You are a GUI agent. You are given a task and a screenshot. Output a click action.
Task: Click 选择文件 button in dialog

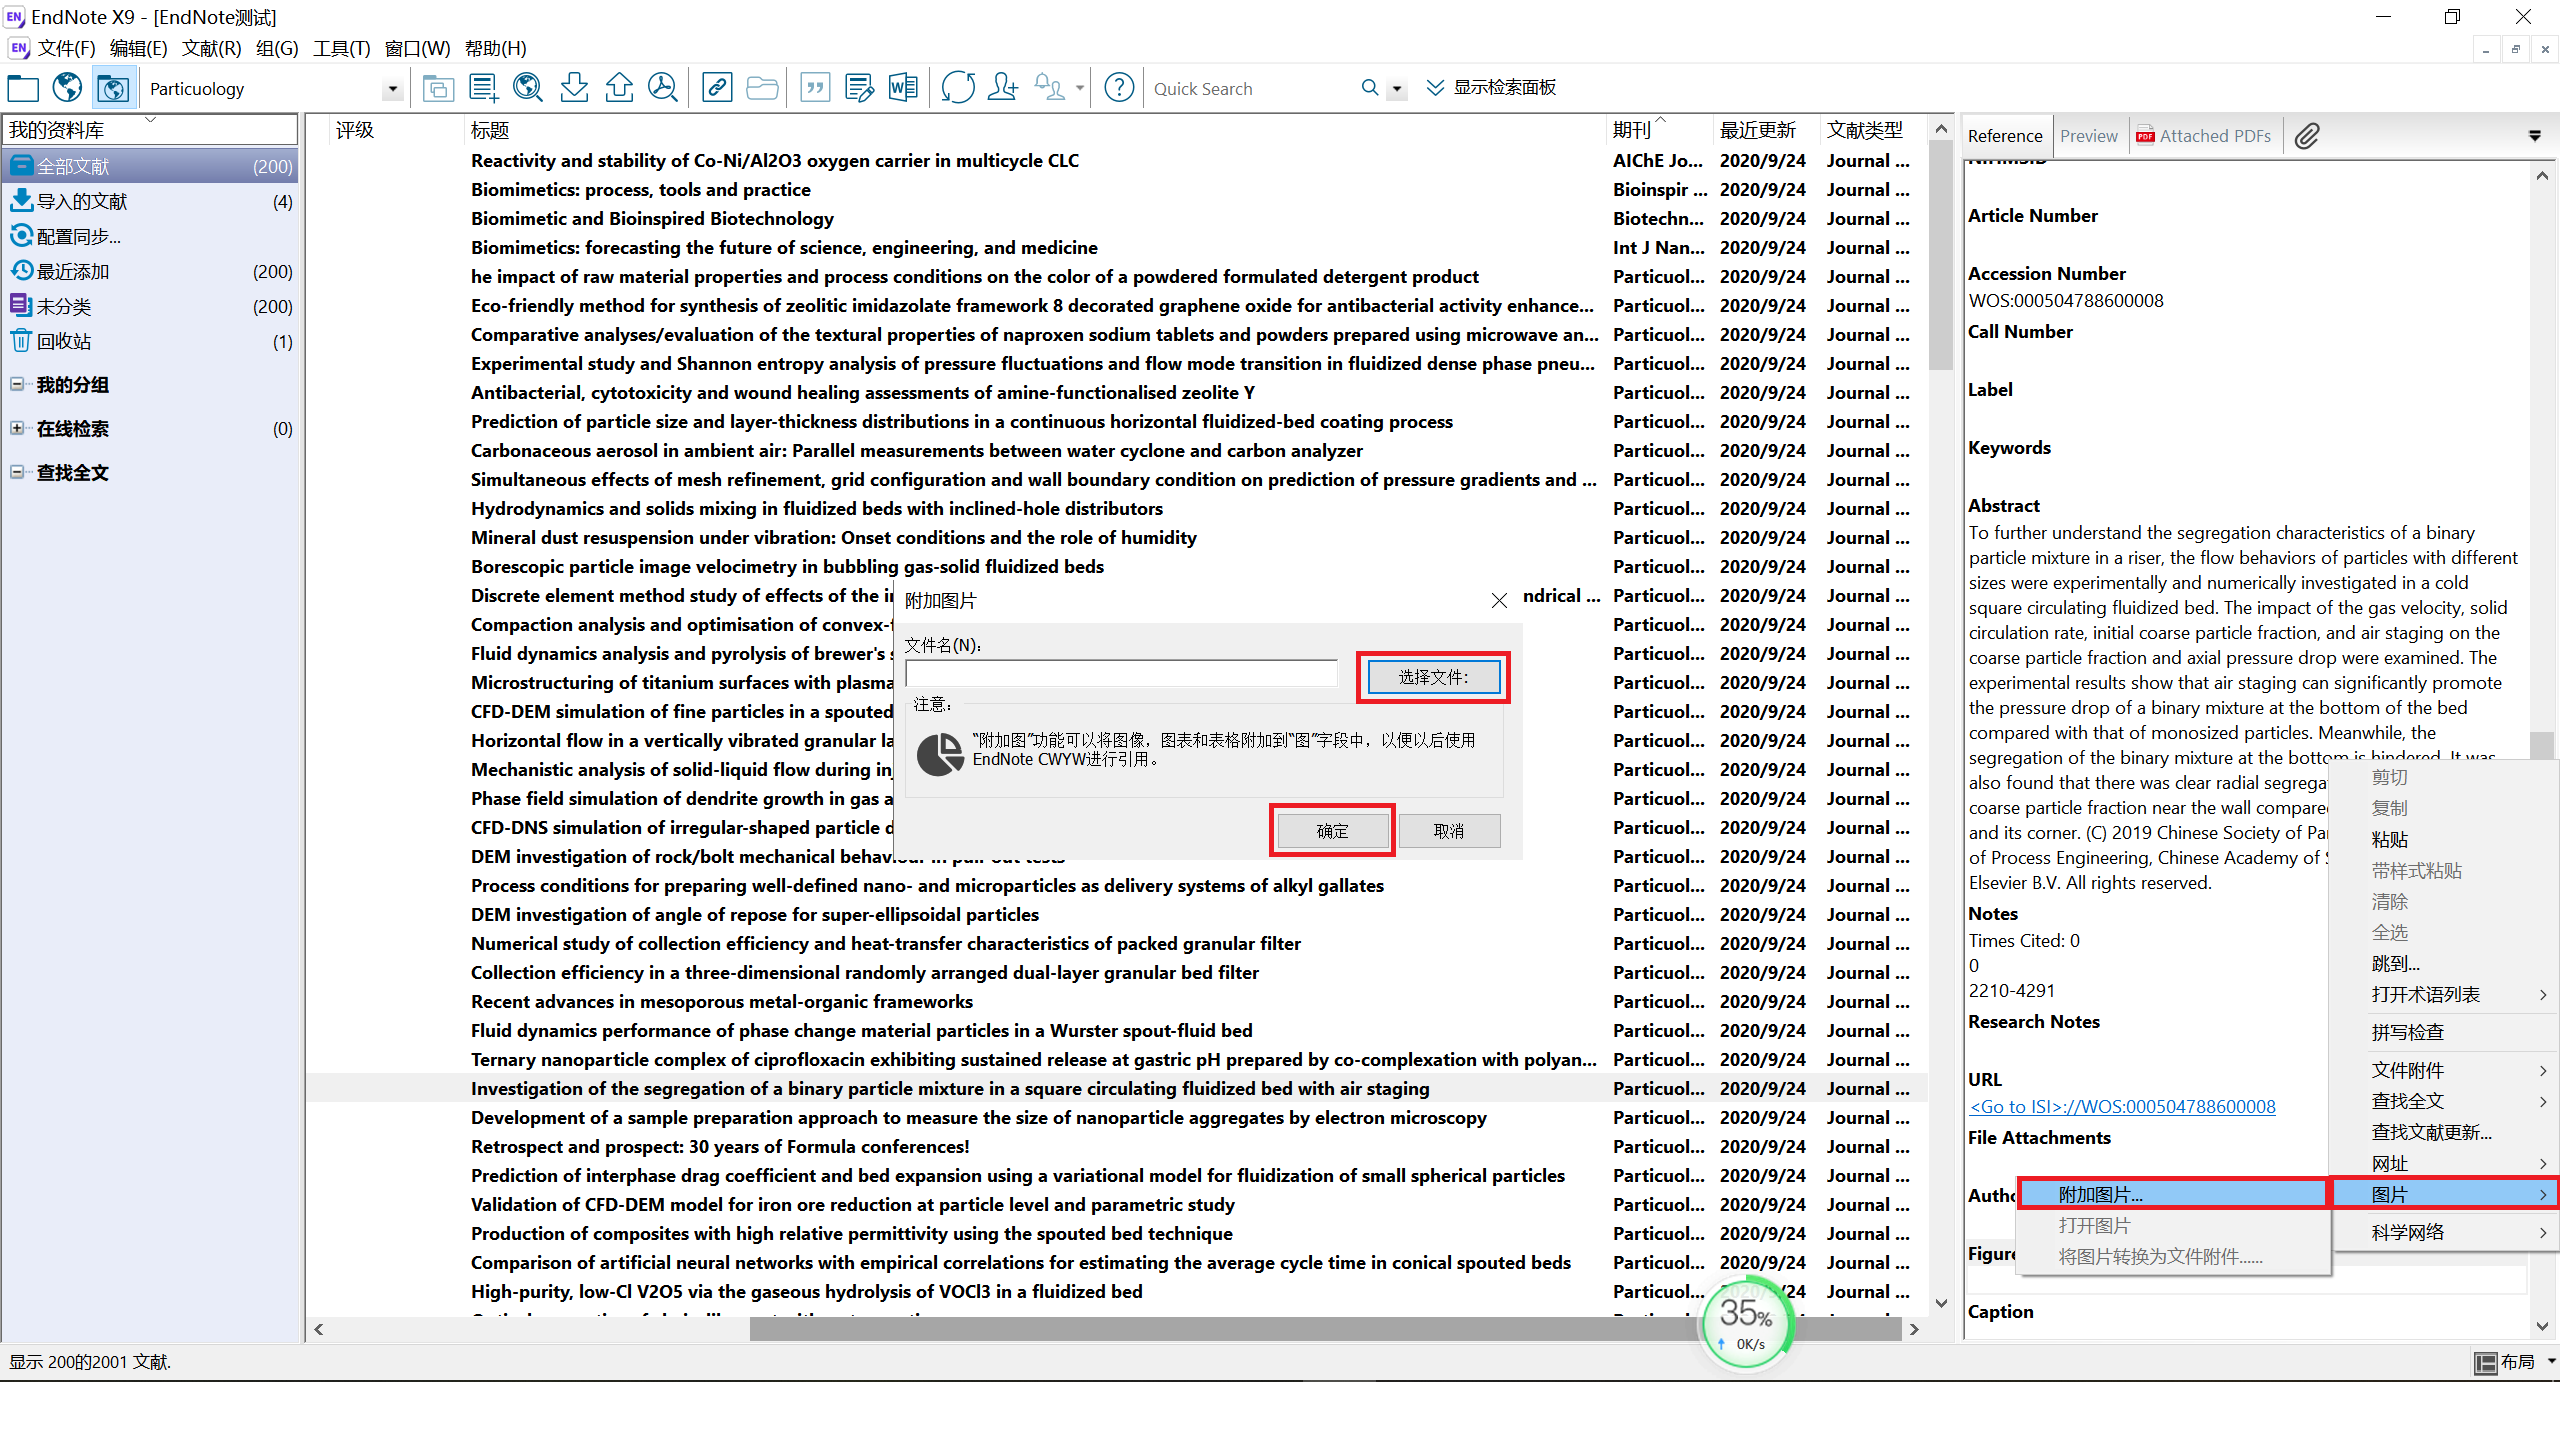tap(1433, 677)
